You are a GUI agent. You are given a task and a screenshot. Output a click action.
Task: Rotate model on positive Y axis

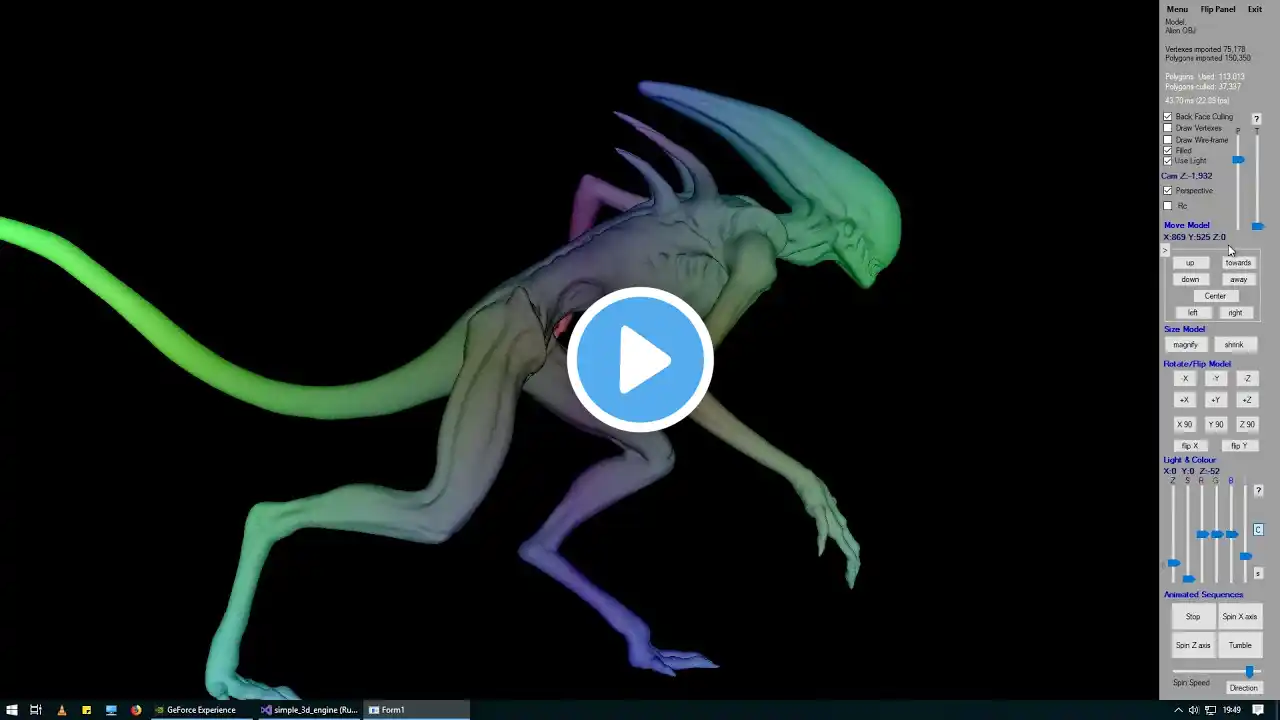[1216, 400]
